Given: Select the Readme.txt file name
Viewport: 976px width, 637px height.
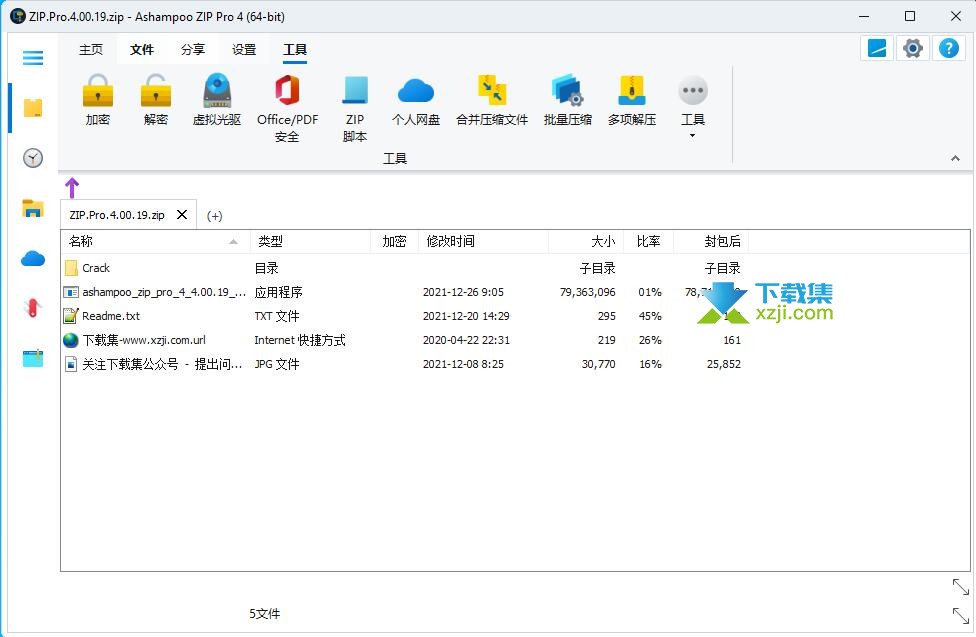Looking at the screenshot, I should pos(111,316).
